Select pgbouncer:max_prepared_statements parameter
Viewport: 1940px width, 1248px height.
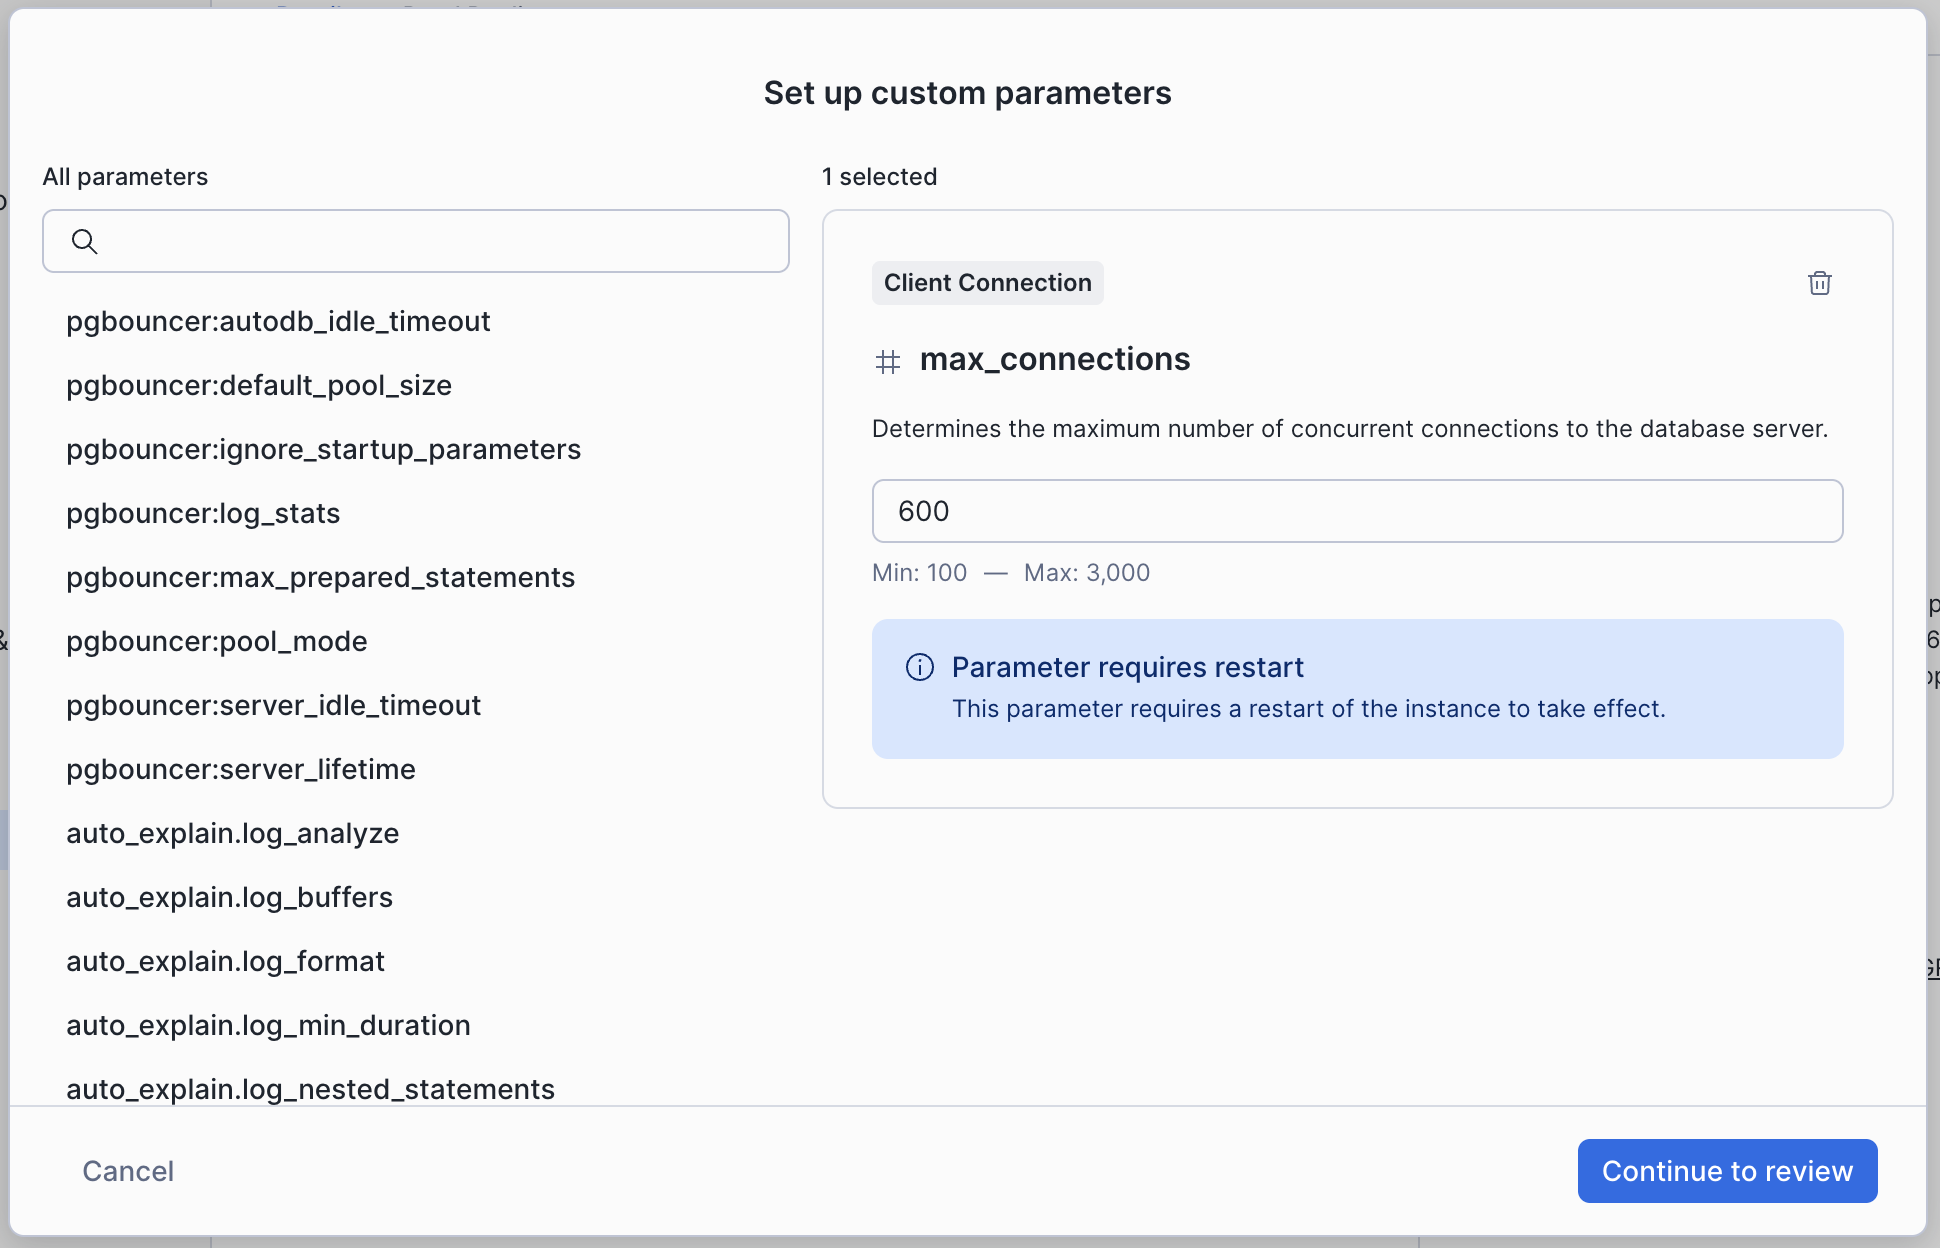click(320, 577)
